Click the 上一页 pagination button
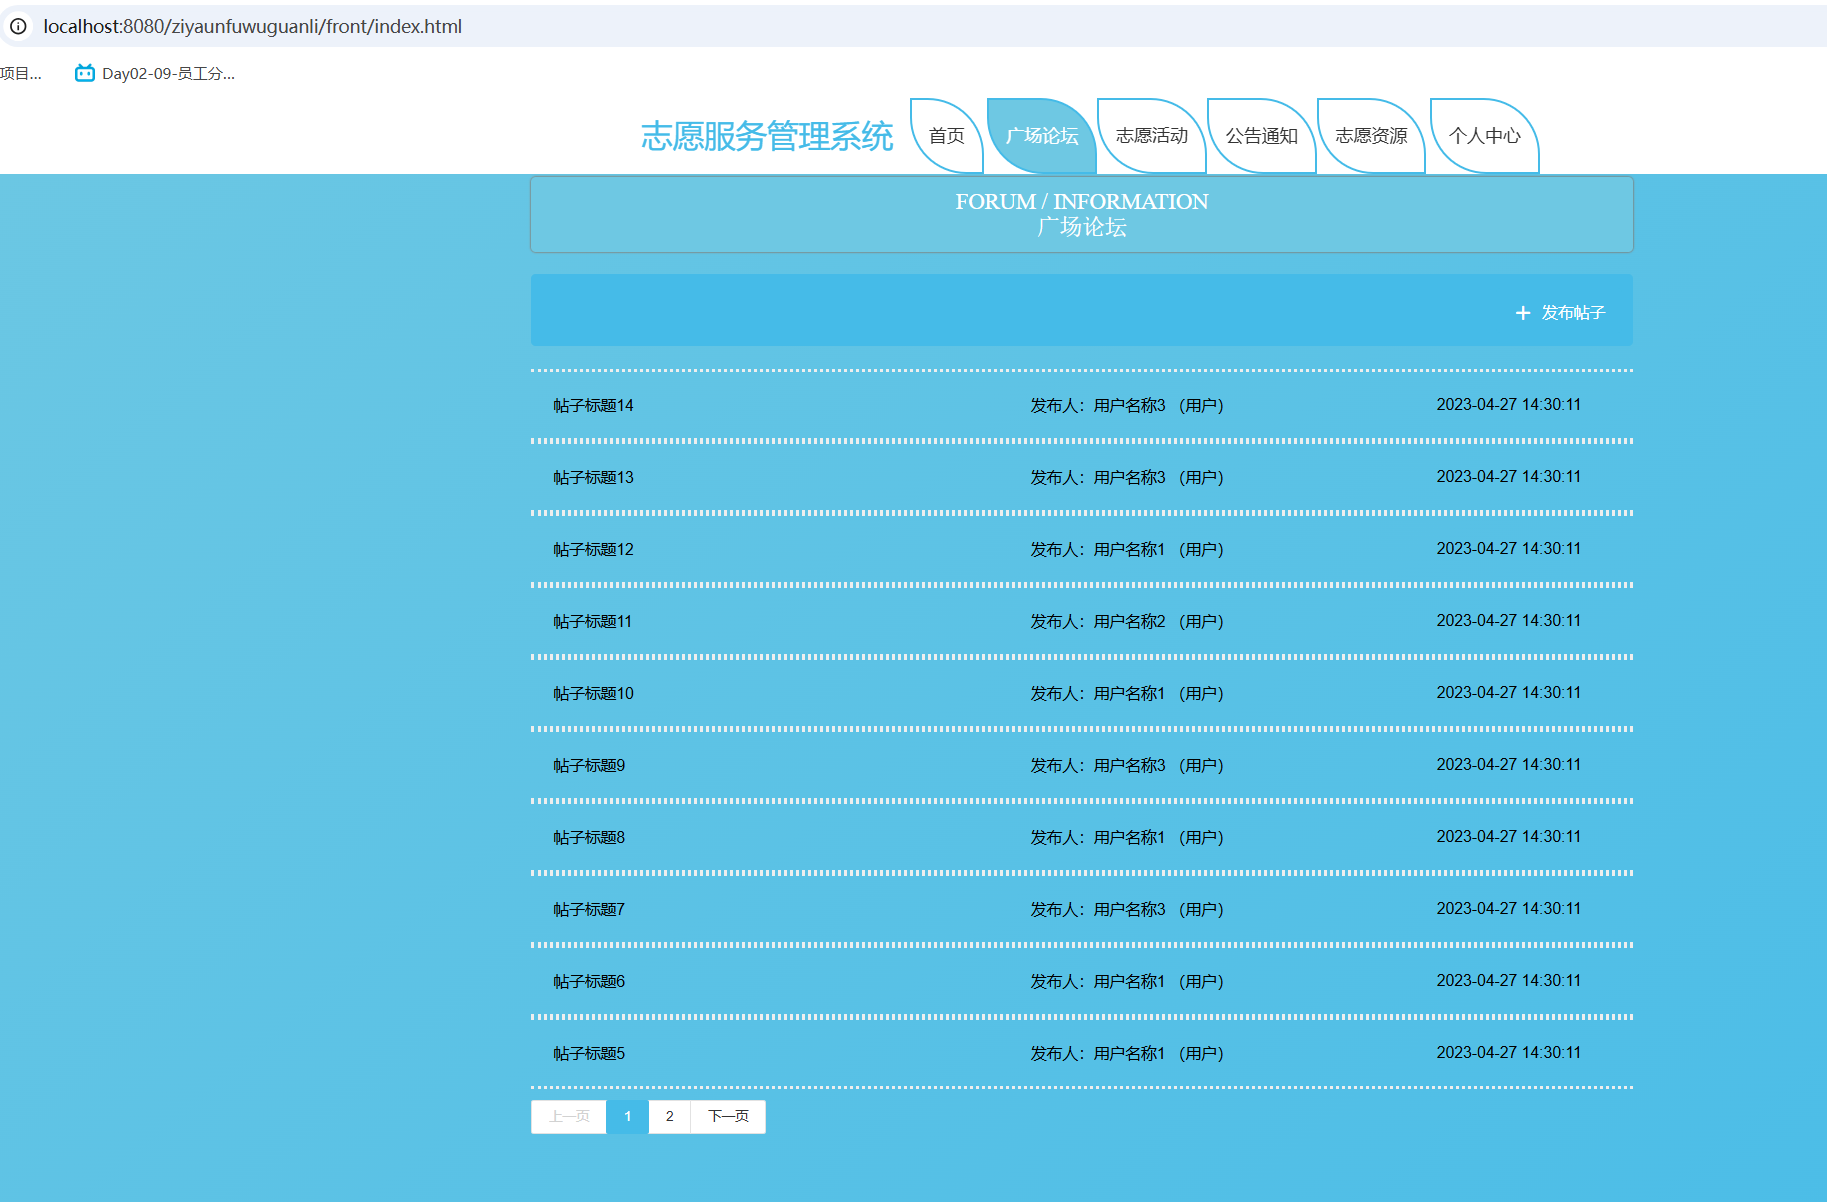 (569, 1117)
